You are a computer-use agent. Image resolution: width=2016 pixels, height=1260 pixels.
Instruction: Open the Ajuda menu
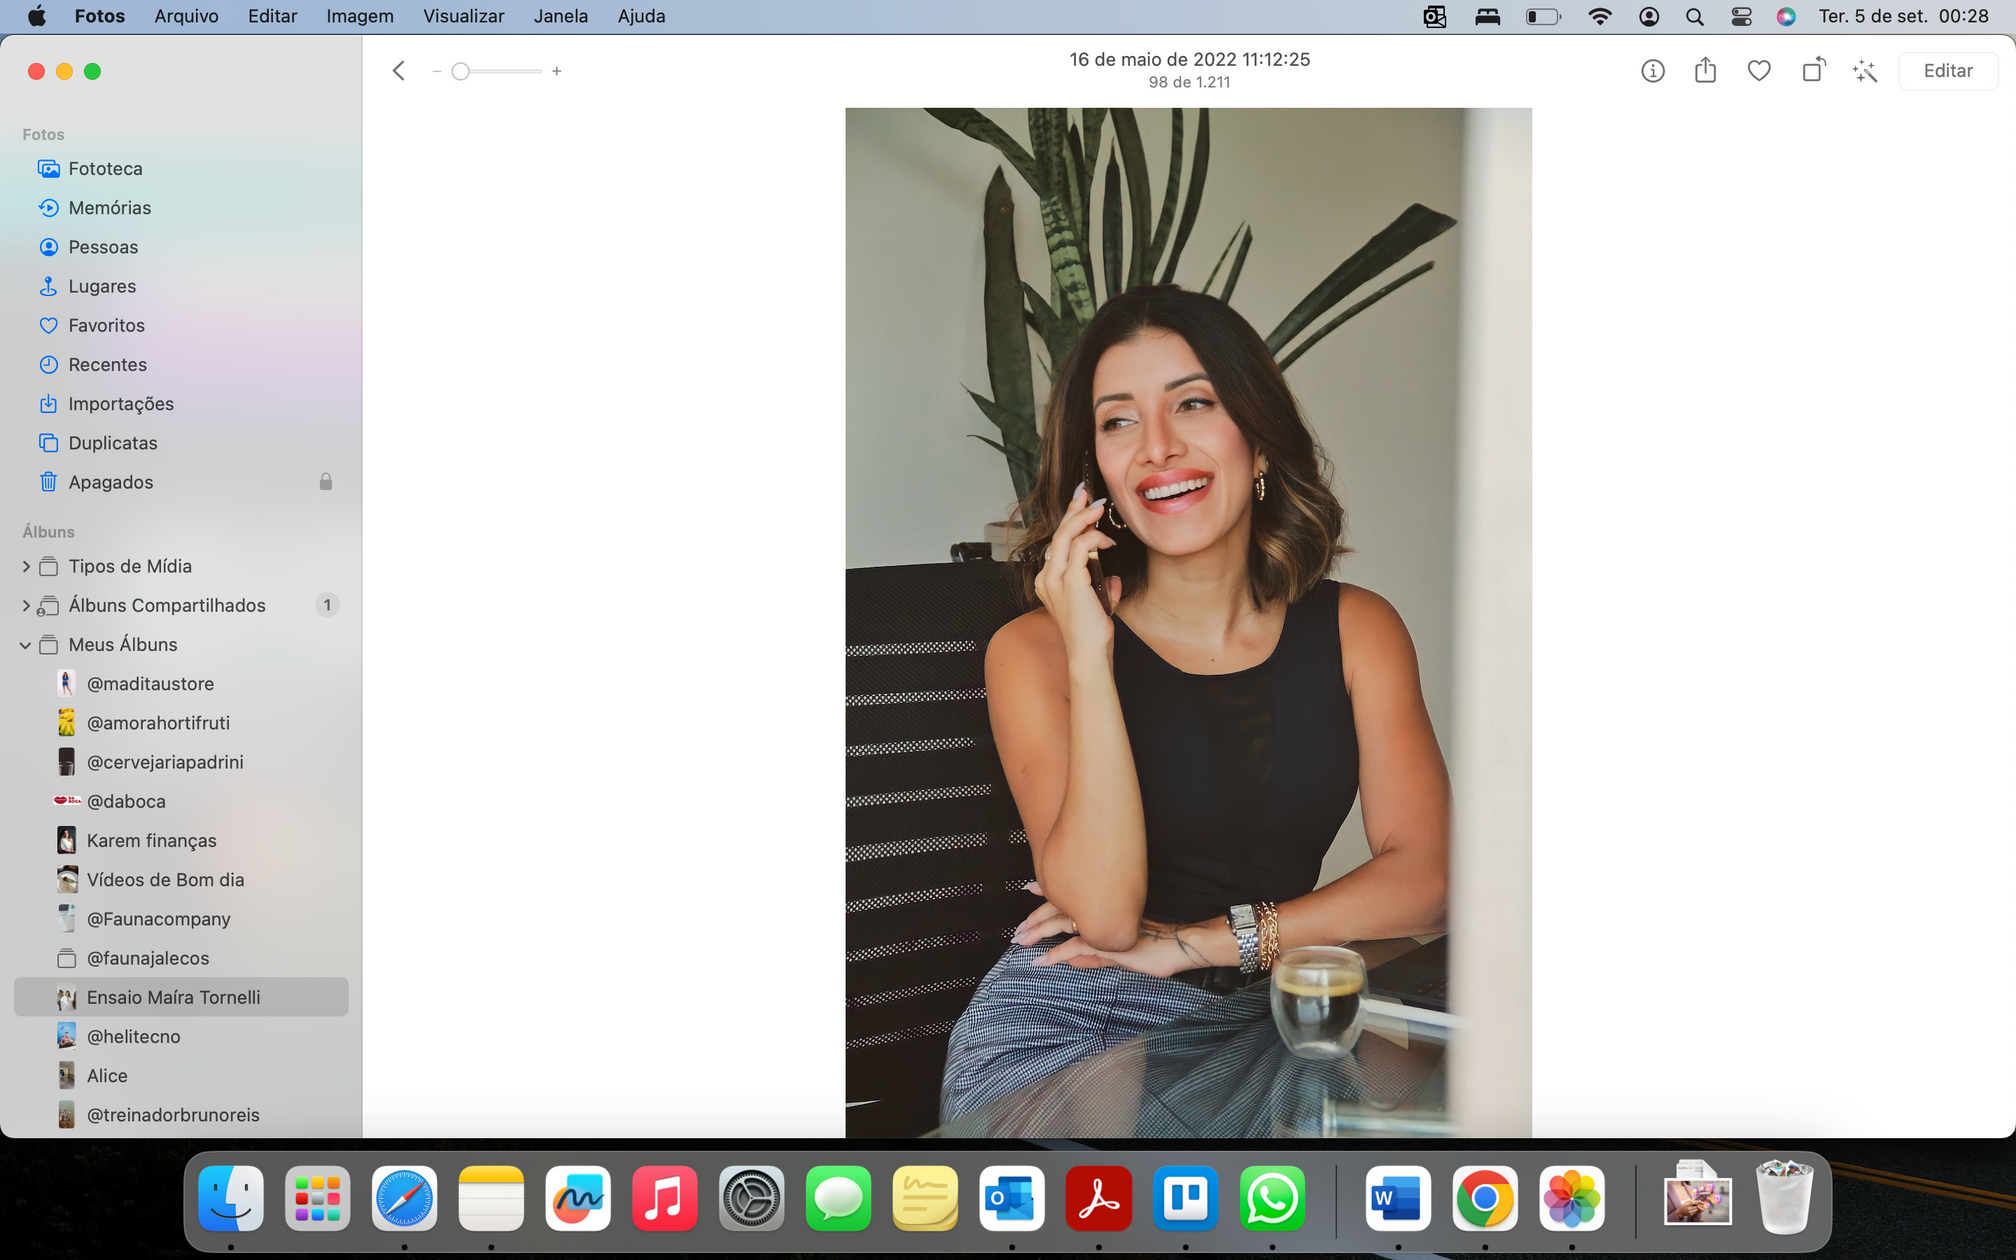click(641, 16)
